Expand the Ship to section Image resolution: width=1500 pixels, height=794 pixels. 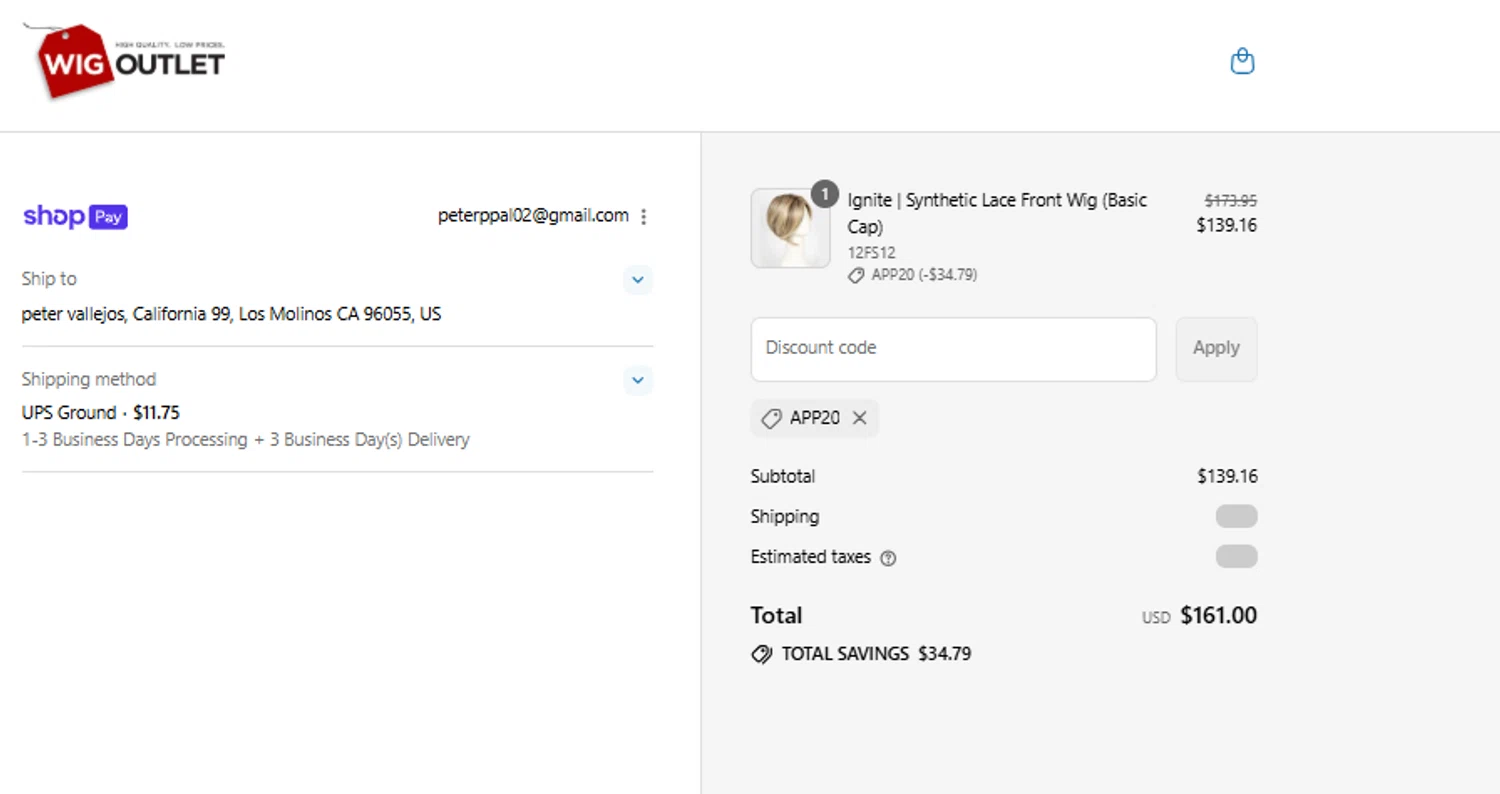coord(638,280)
